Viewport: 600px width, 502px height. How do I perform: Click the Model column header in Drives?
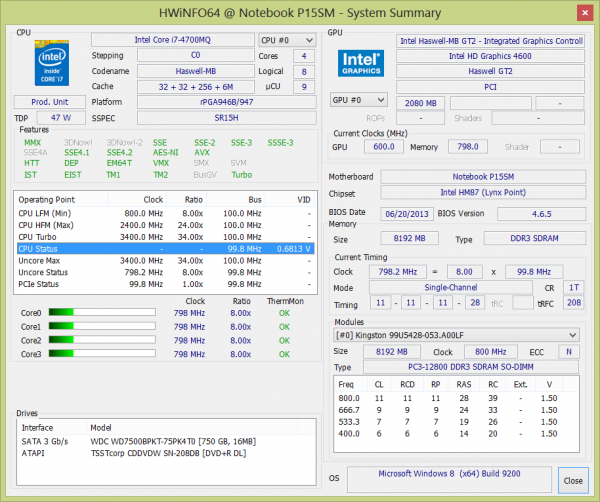(x=192, y=427)
